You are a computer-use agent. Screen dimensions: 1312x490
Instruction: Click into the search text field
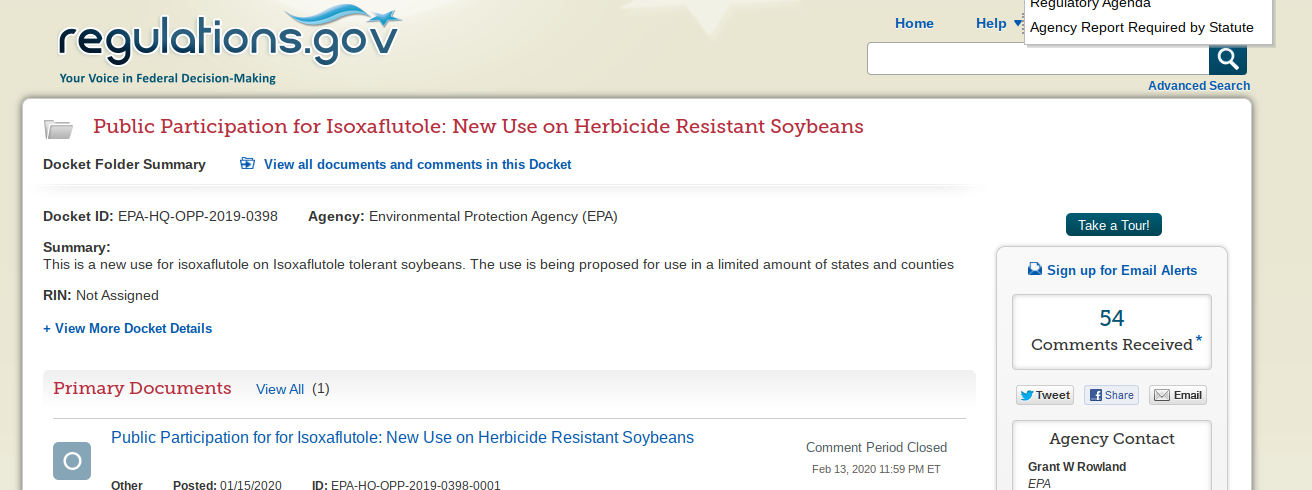[x=1037, y=59]
